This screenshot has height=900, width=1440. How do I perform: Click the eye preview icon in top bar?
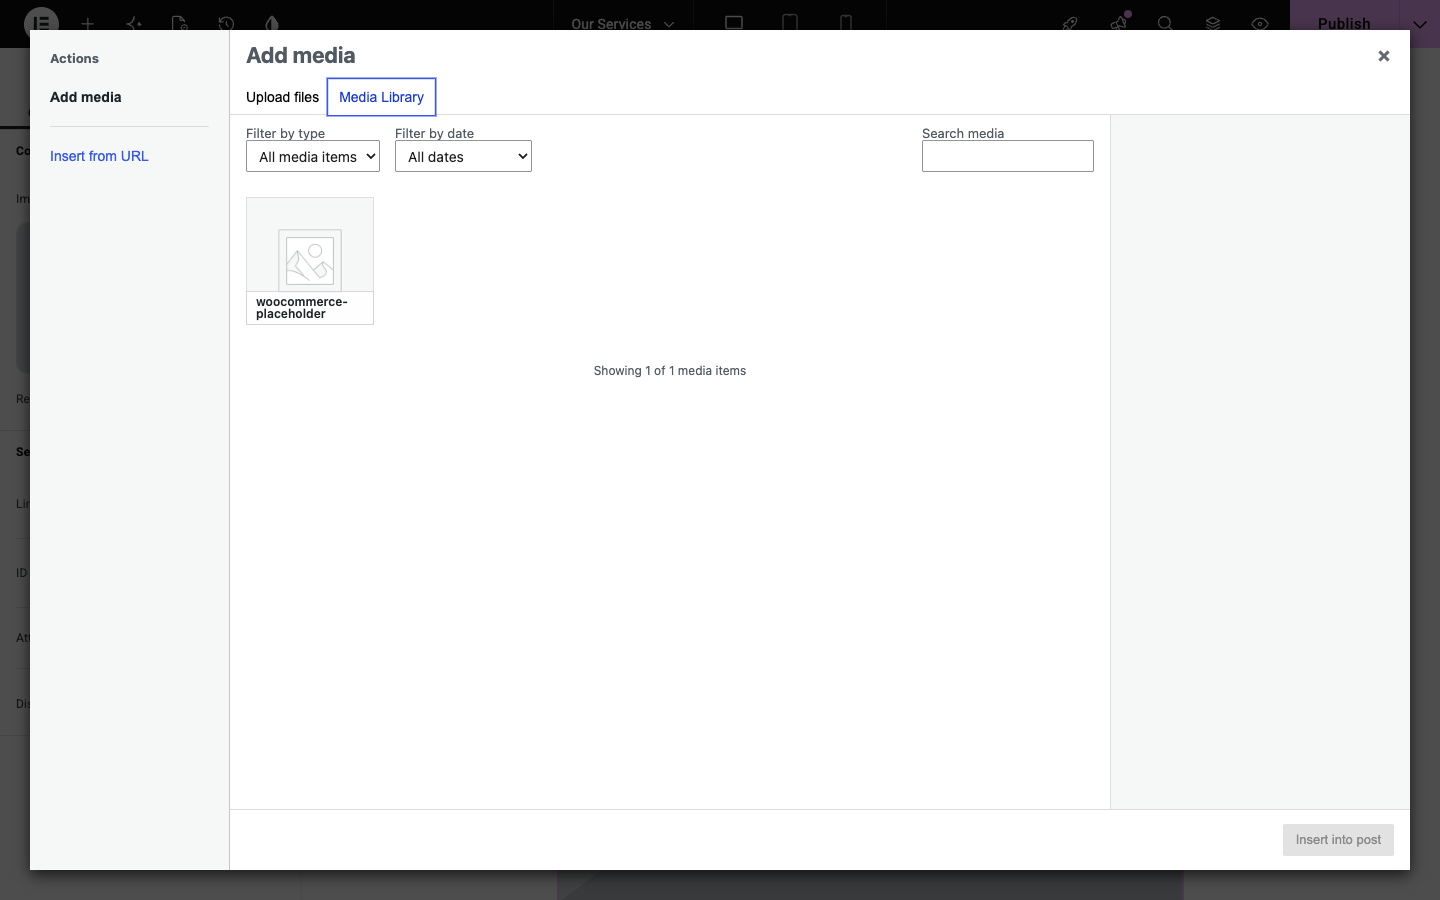click(x=1260, y=23)
